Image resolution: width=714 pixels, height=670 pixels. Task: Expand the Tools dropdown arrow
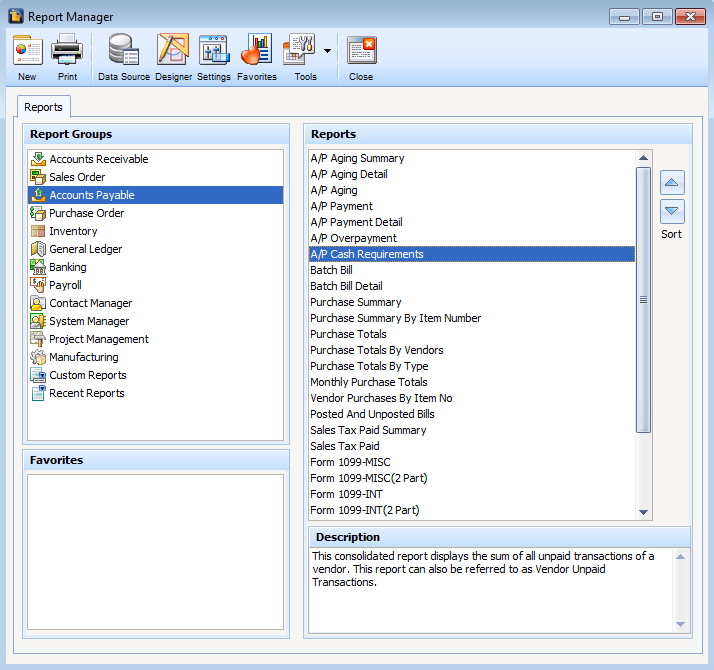[x=327, y=51]
